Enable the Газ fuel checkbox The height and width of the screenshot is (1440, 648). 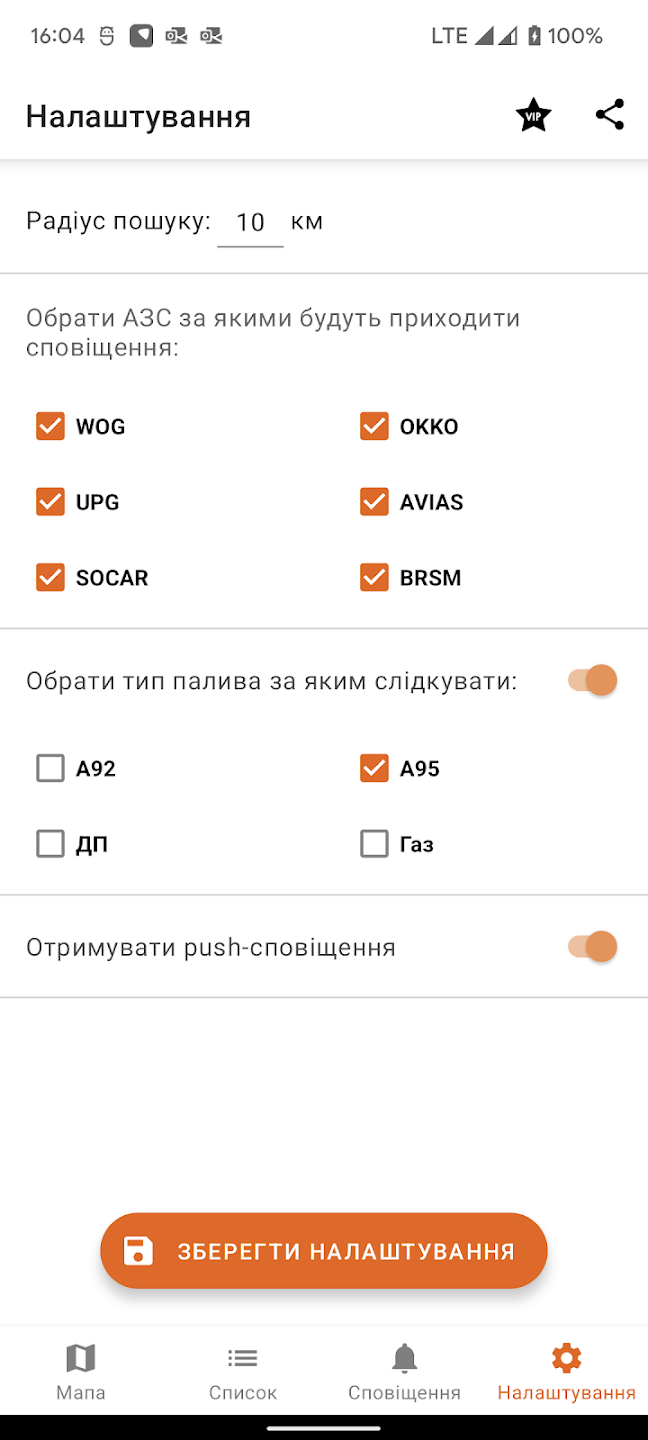coord(374,844)
